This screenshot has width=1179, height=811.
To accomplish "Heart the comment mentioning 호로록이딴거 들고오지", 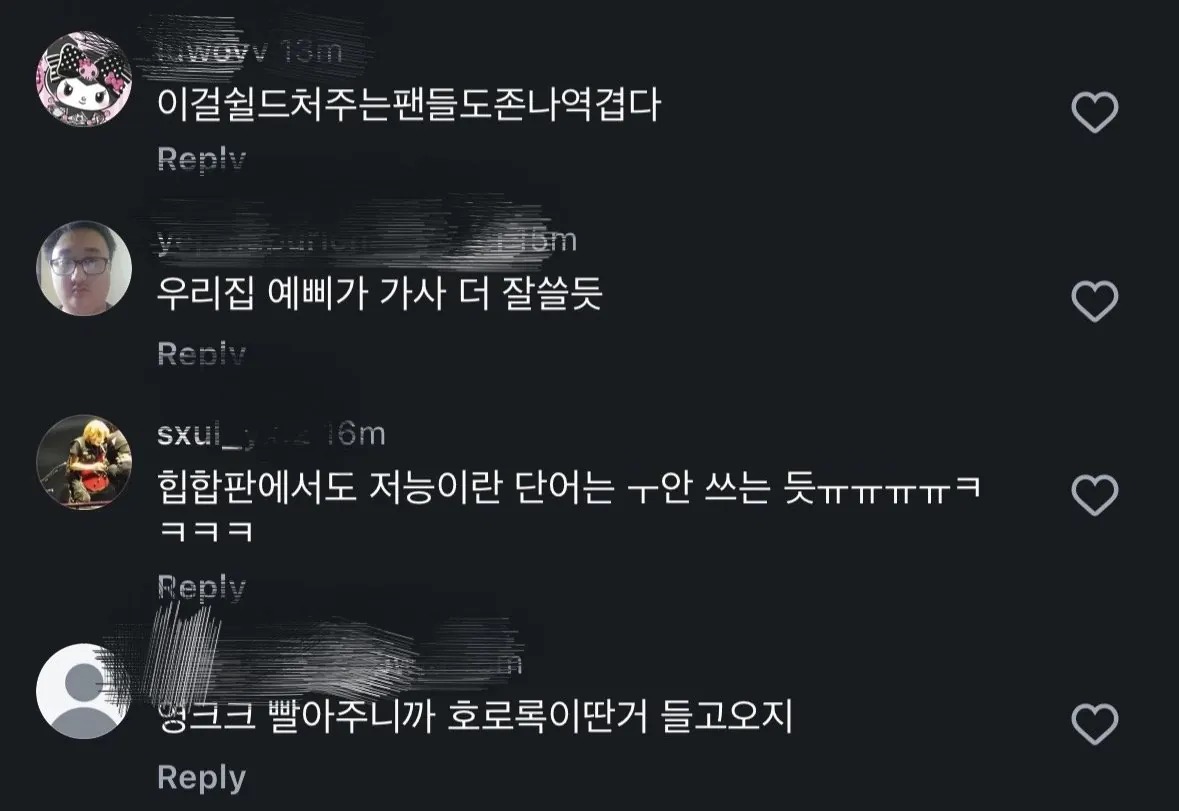I will tap(1094, 724).
